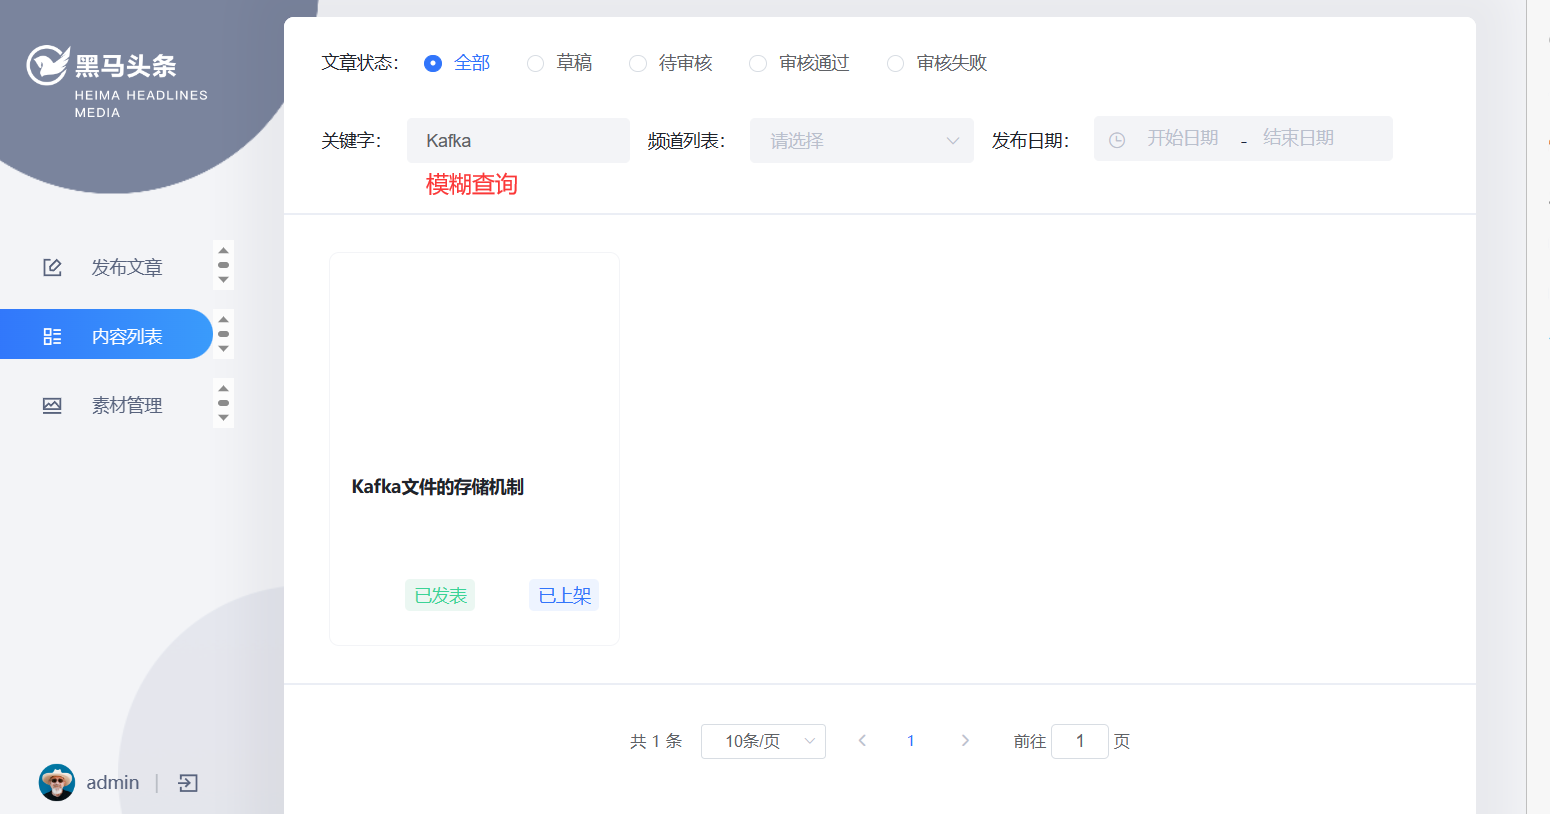The image size is (1550, 814).
Task: Click the 素材管理 image icon
Action: click(52, 405)
